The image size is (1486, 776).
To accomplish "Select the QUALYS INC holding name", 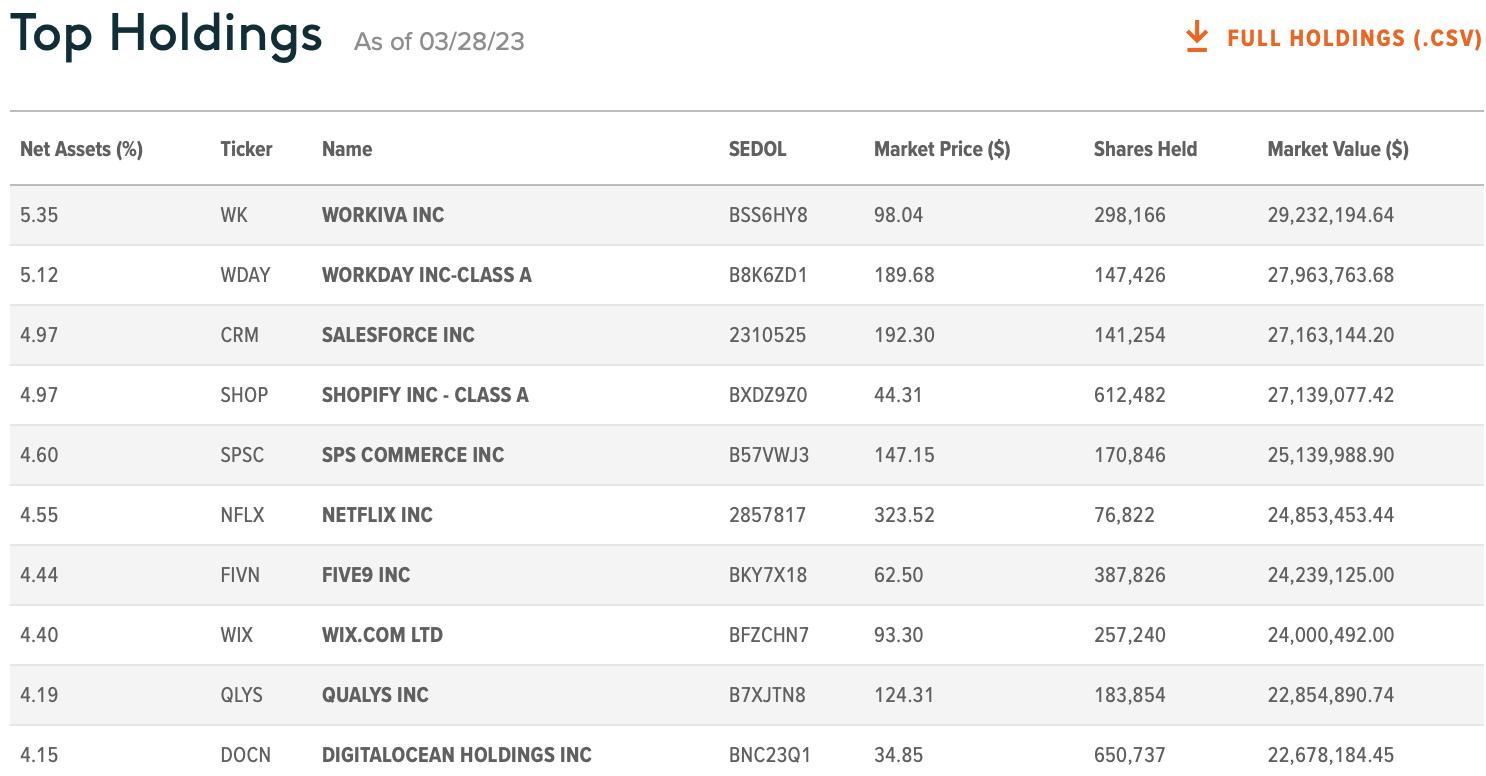I will click(375, 695).
